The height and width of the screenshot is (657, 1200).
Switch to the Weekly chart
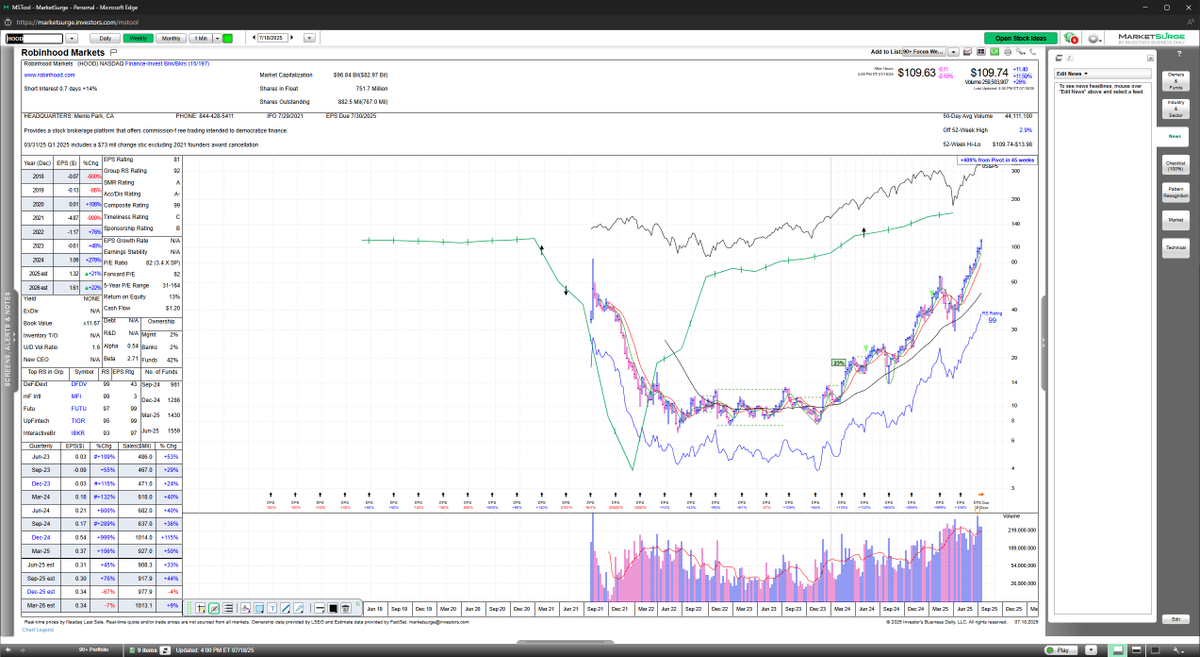138,38
